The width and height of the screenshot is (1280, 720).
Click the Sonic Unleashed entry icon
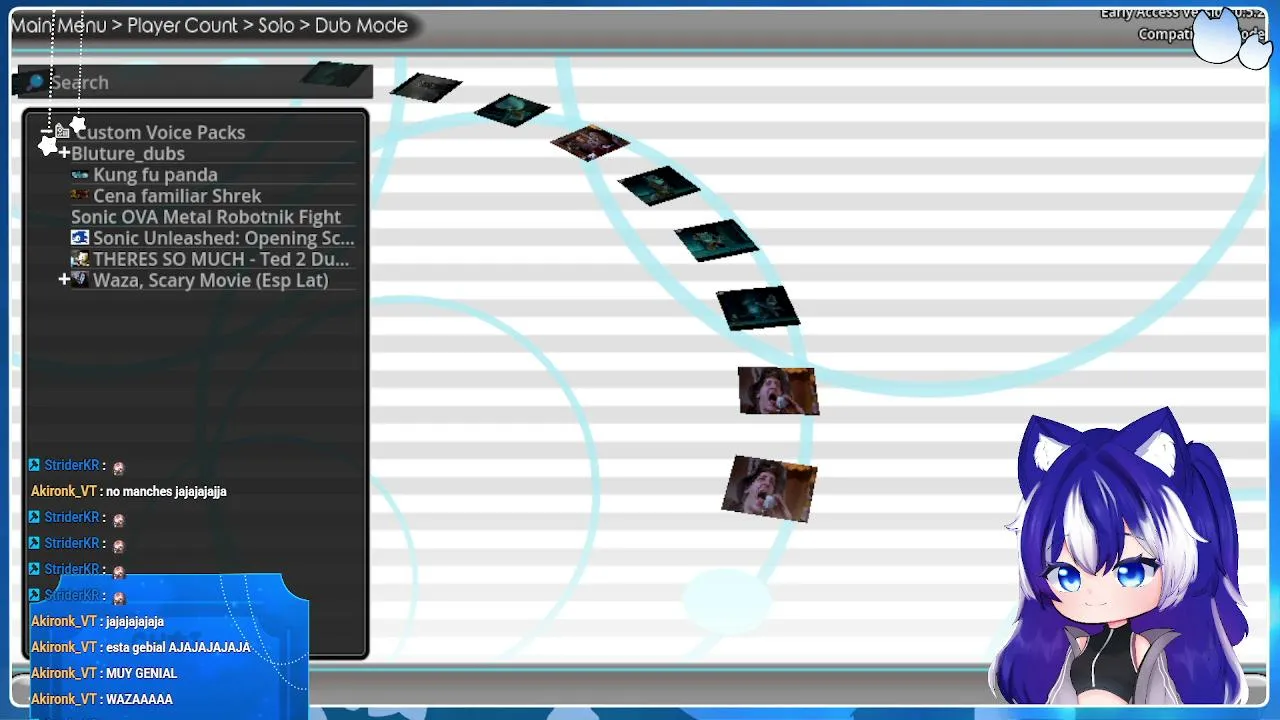tap(80, 238)
